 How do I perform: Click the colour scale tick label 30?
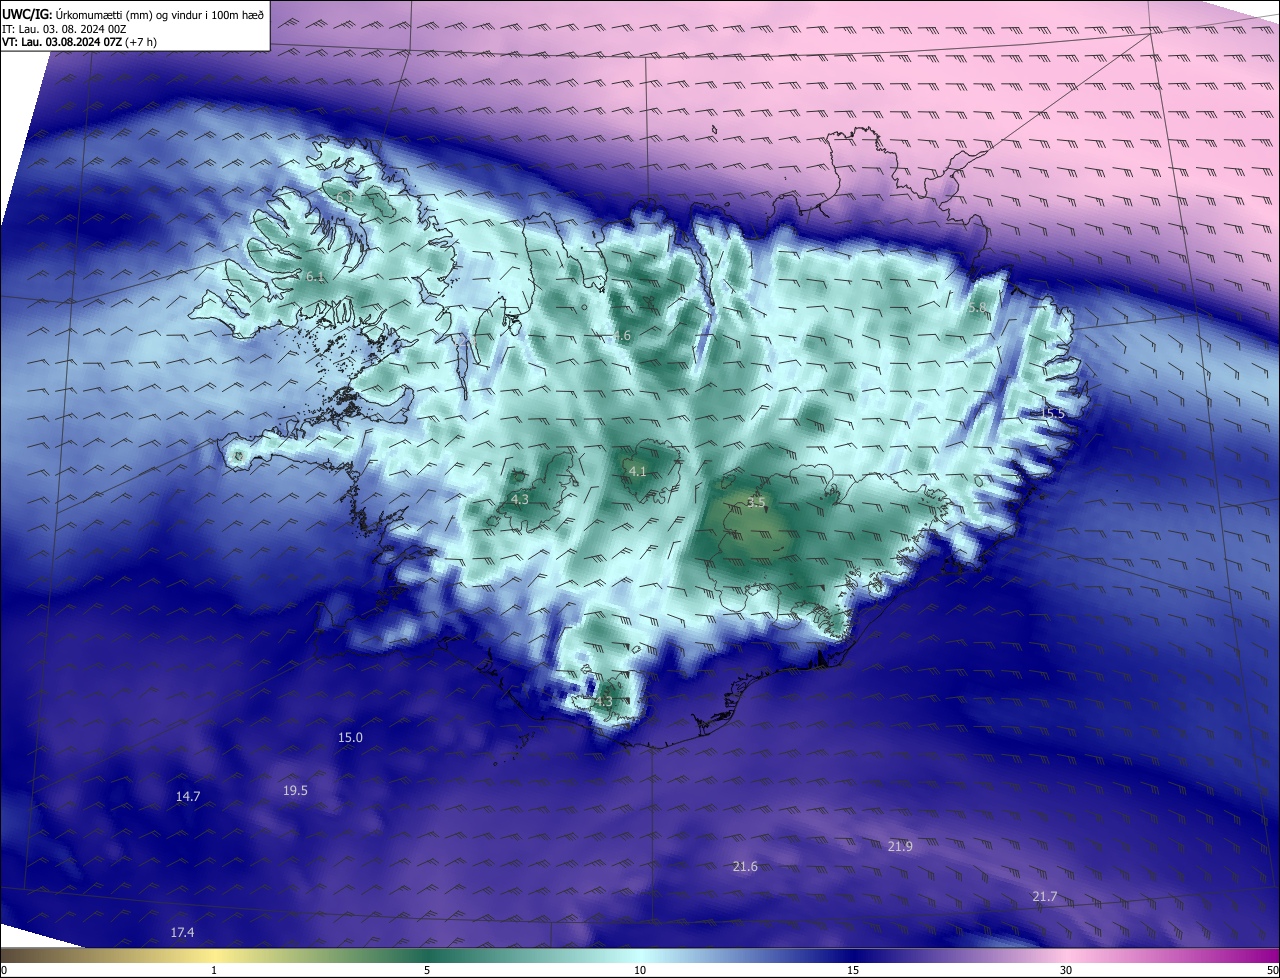click(x=1066, y=970)
